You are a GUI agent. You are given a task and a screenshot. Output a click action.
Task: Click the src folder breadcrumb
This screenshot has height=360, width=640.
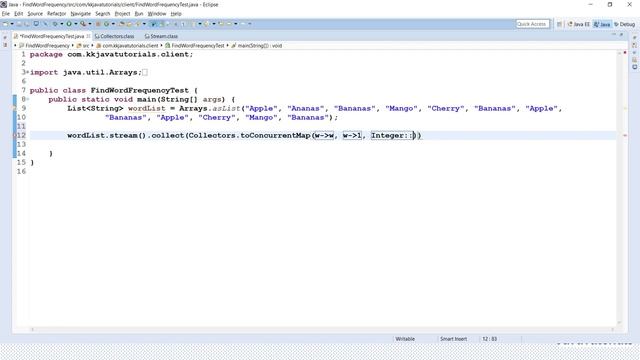[x=83, y=46]
